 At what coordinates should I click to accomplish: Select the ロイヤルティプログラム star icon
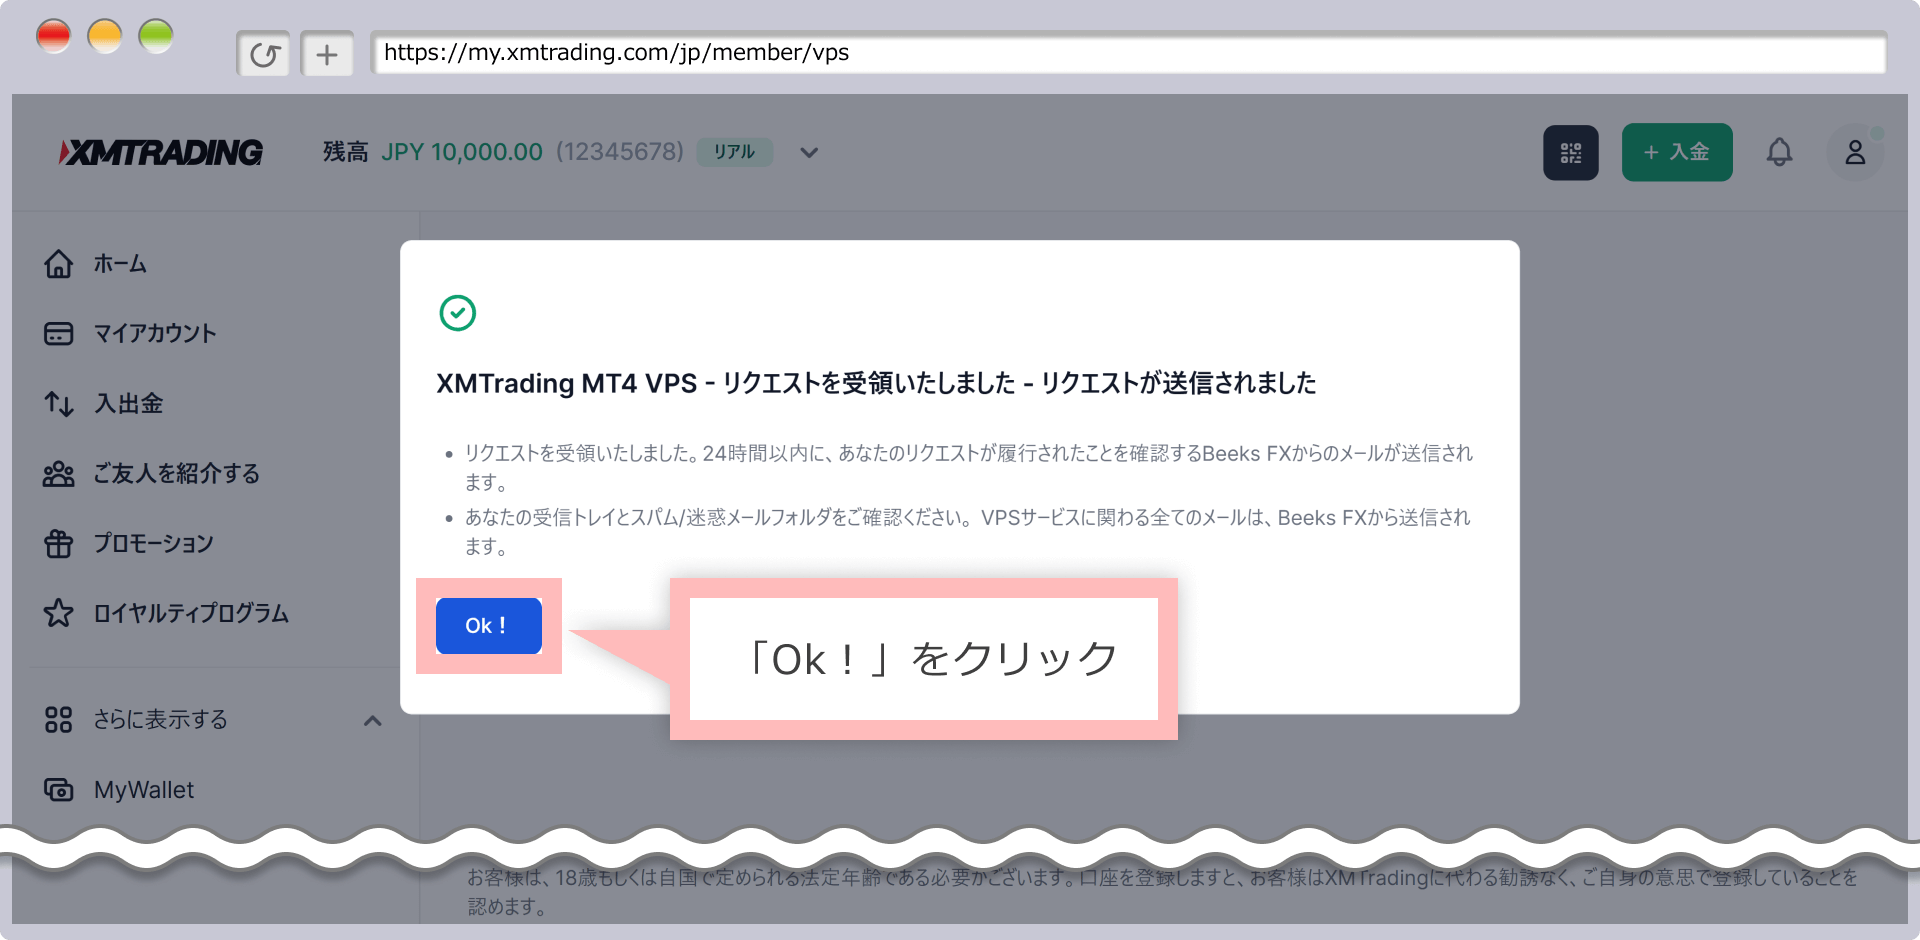[x=58, y=614]
